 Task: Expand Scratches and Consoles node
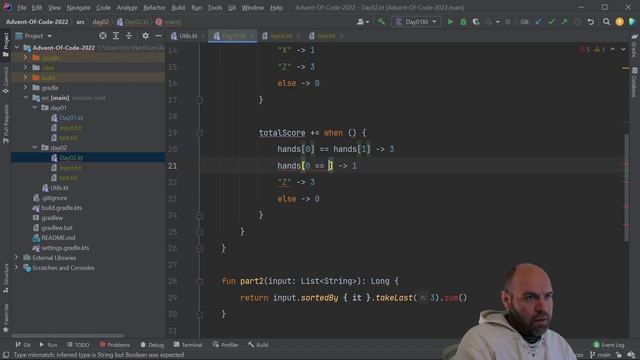[17, 268]
